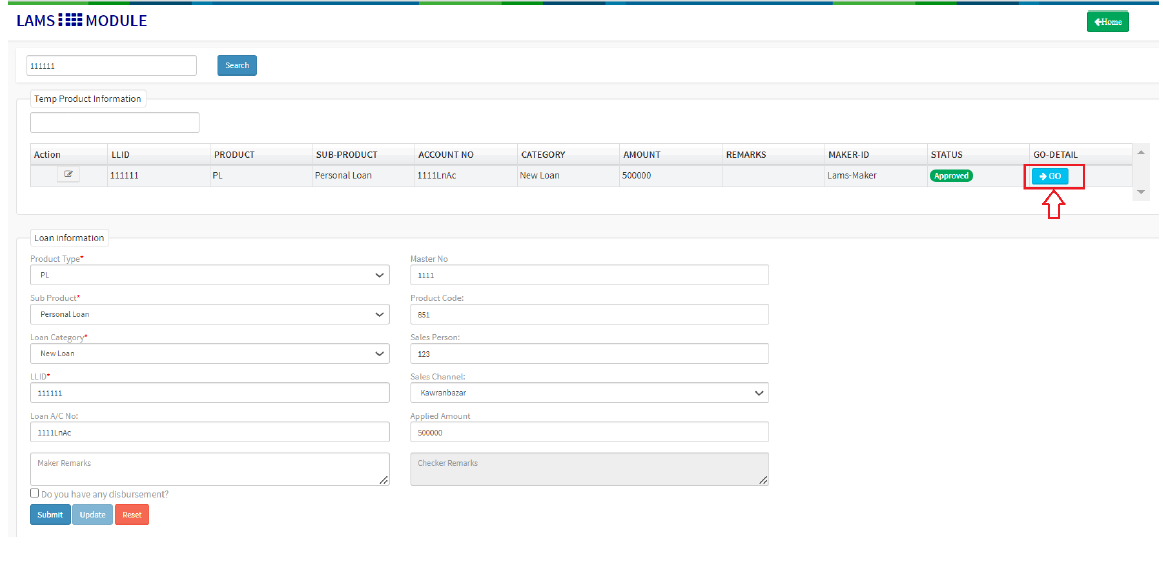Click the search field containing 111111
The image size is (1163, 580).
[111, 65]
